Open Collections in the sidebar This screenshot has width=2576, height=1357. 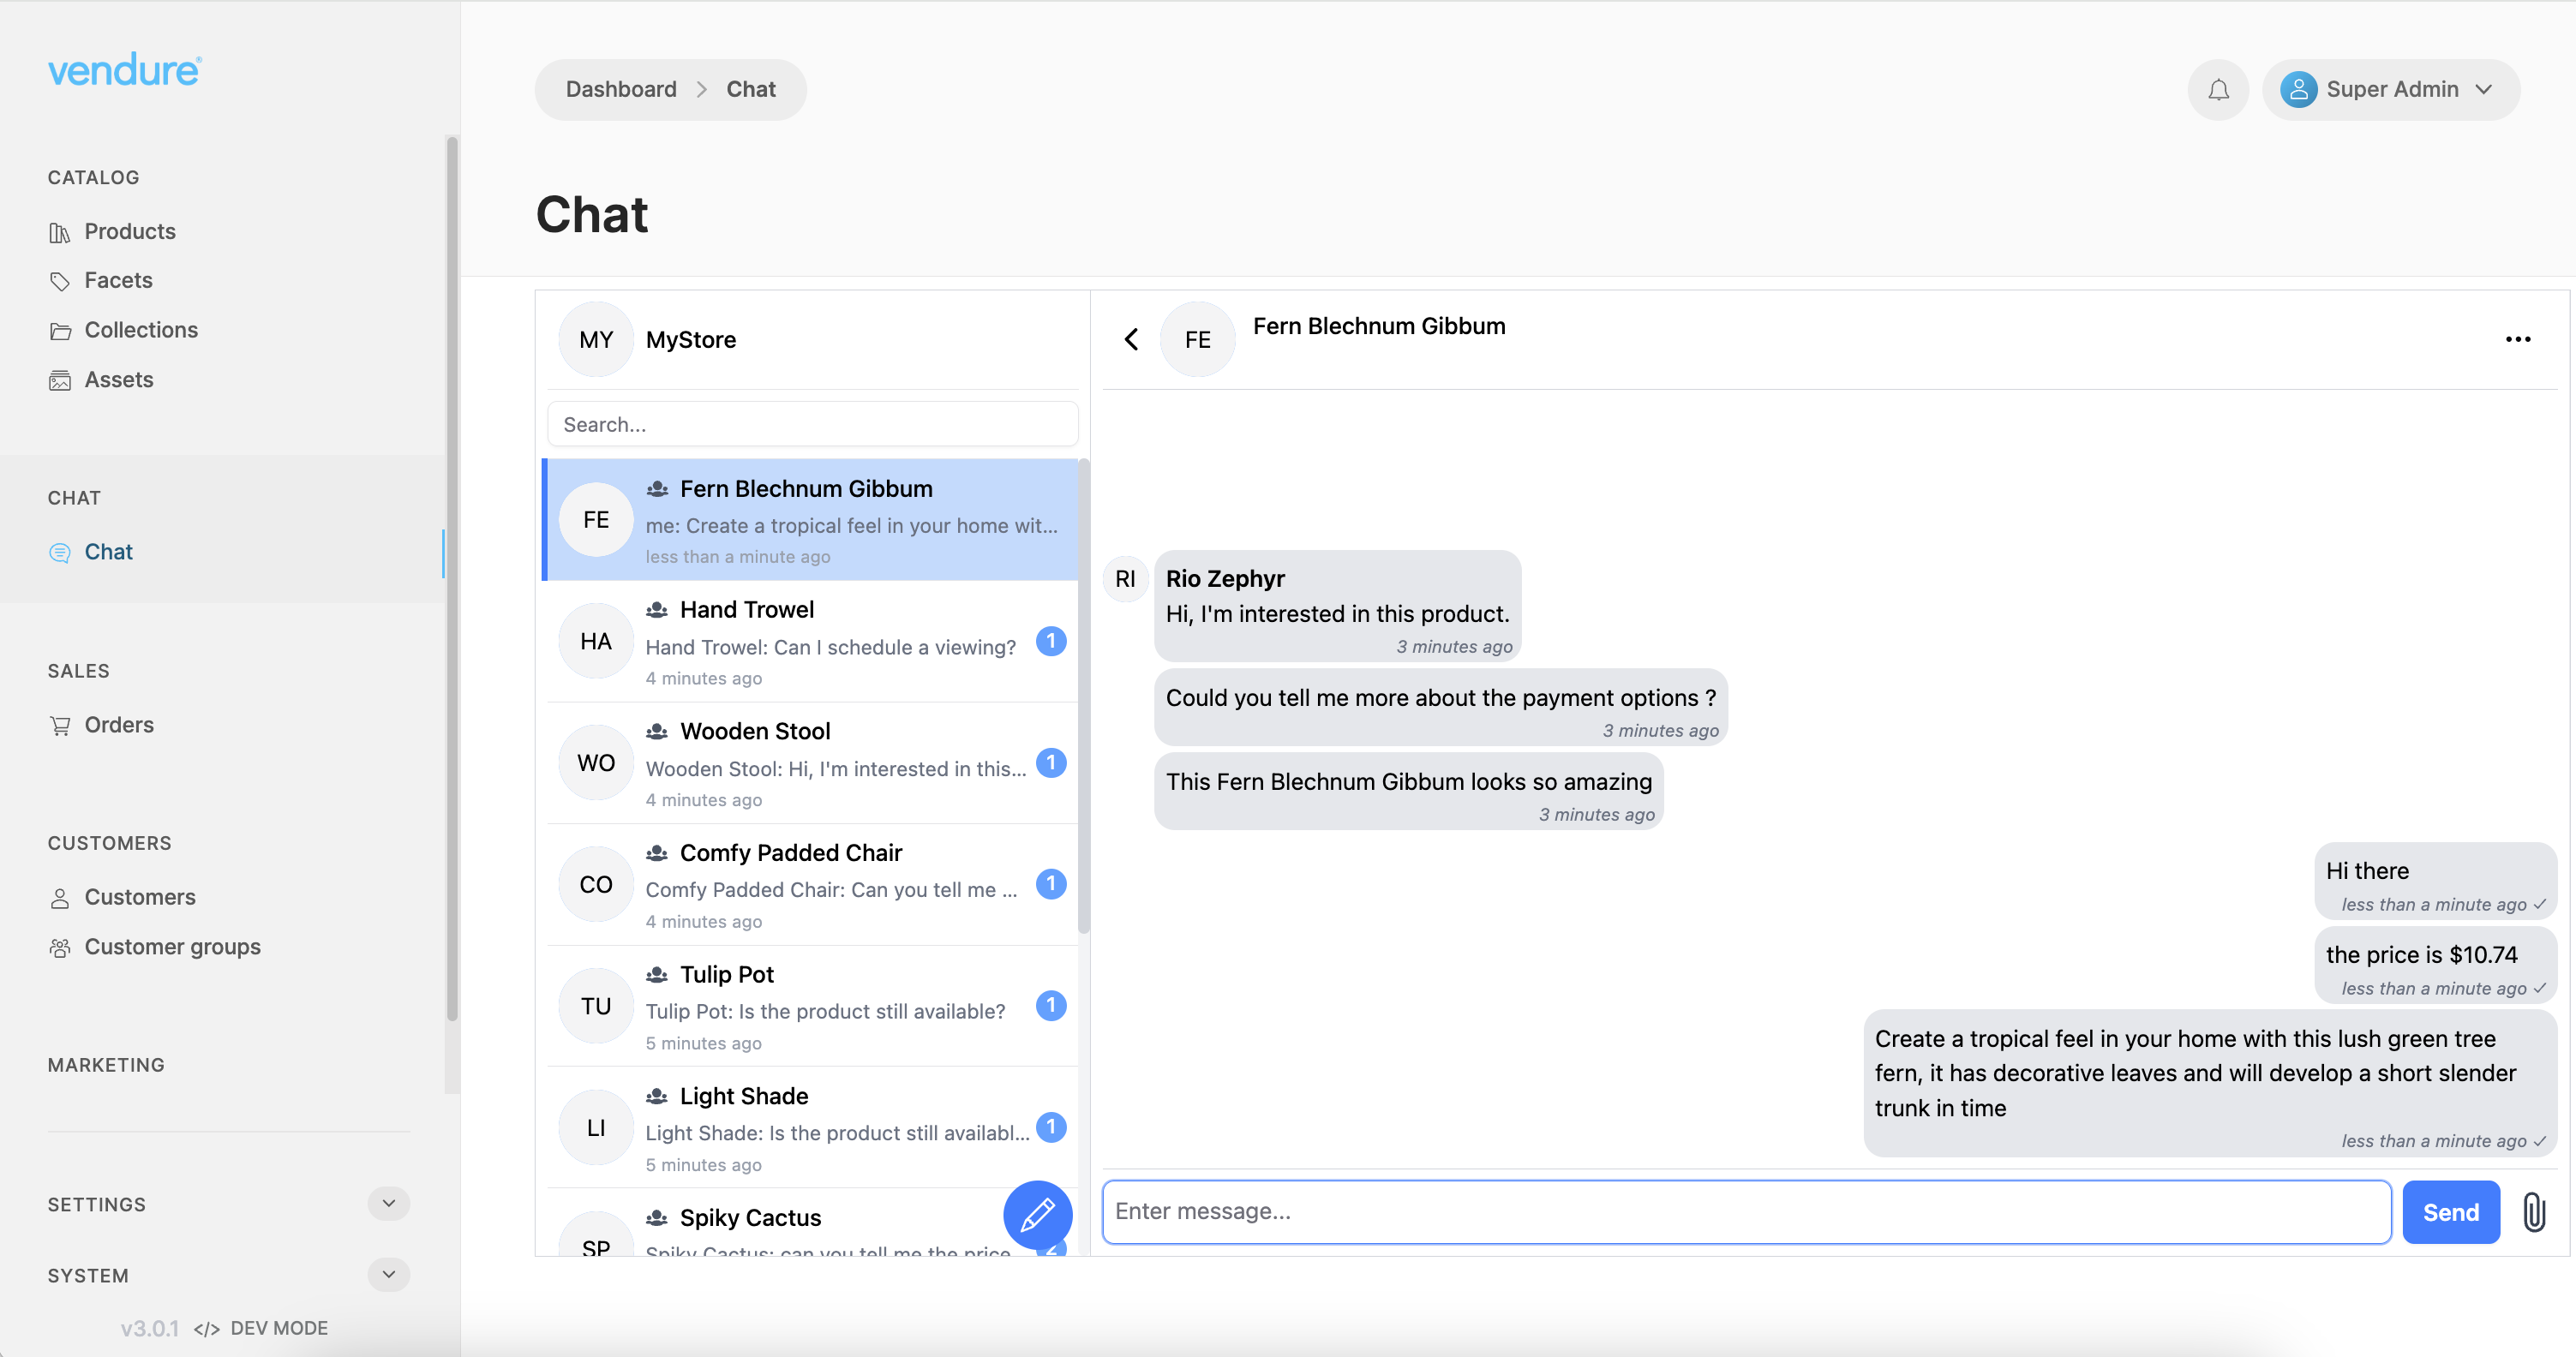pos(141,330)
